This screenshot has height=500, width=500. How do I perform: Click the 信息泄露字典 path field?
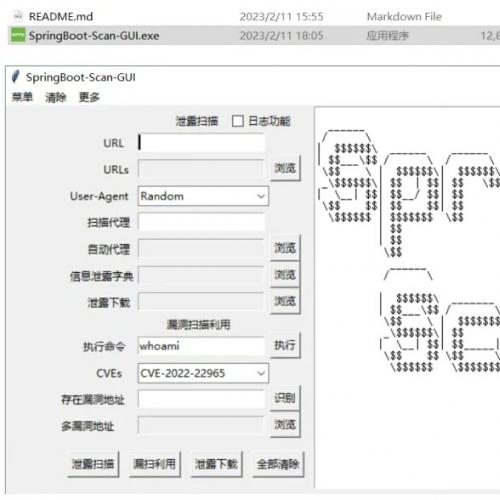(201, 275)
